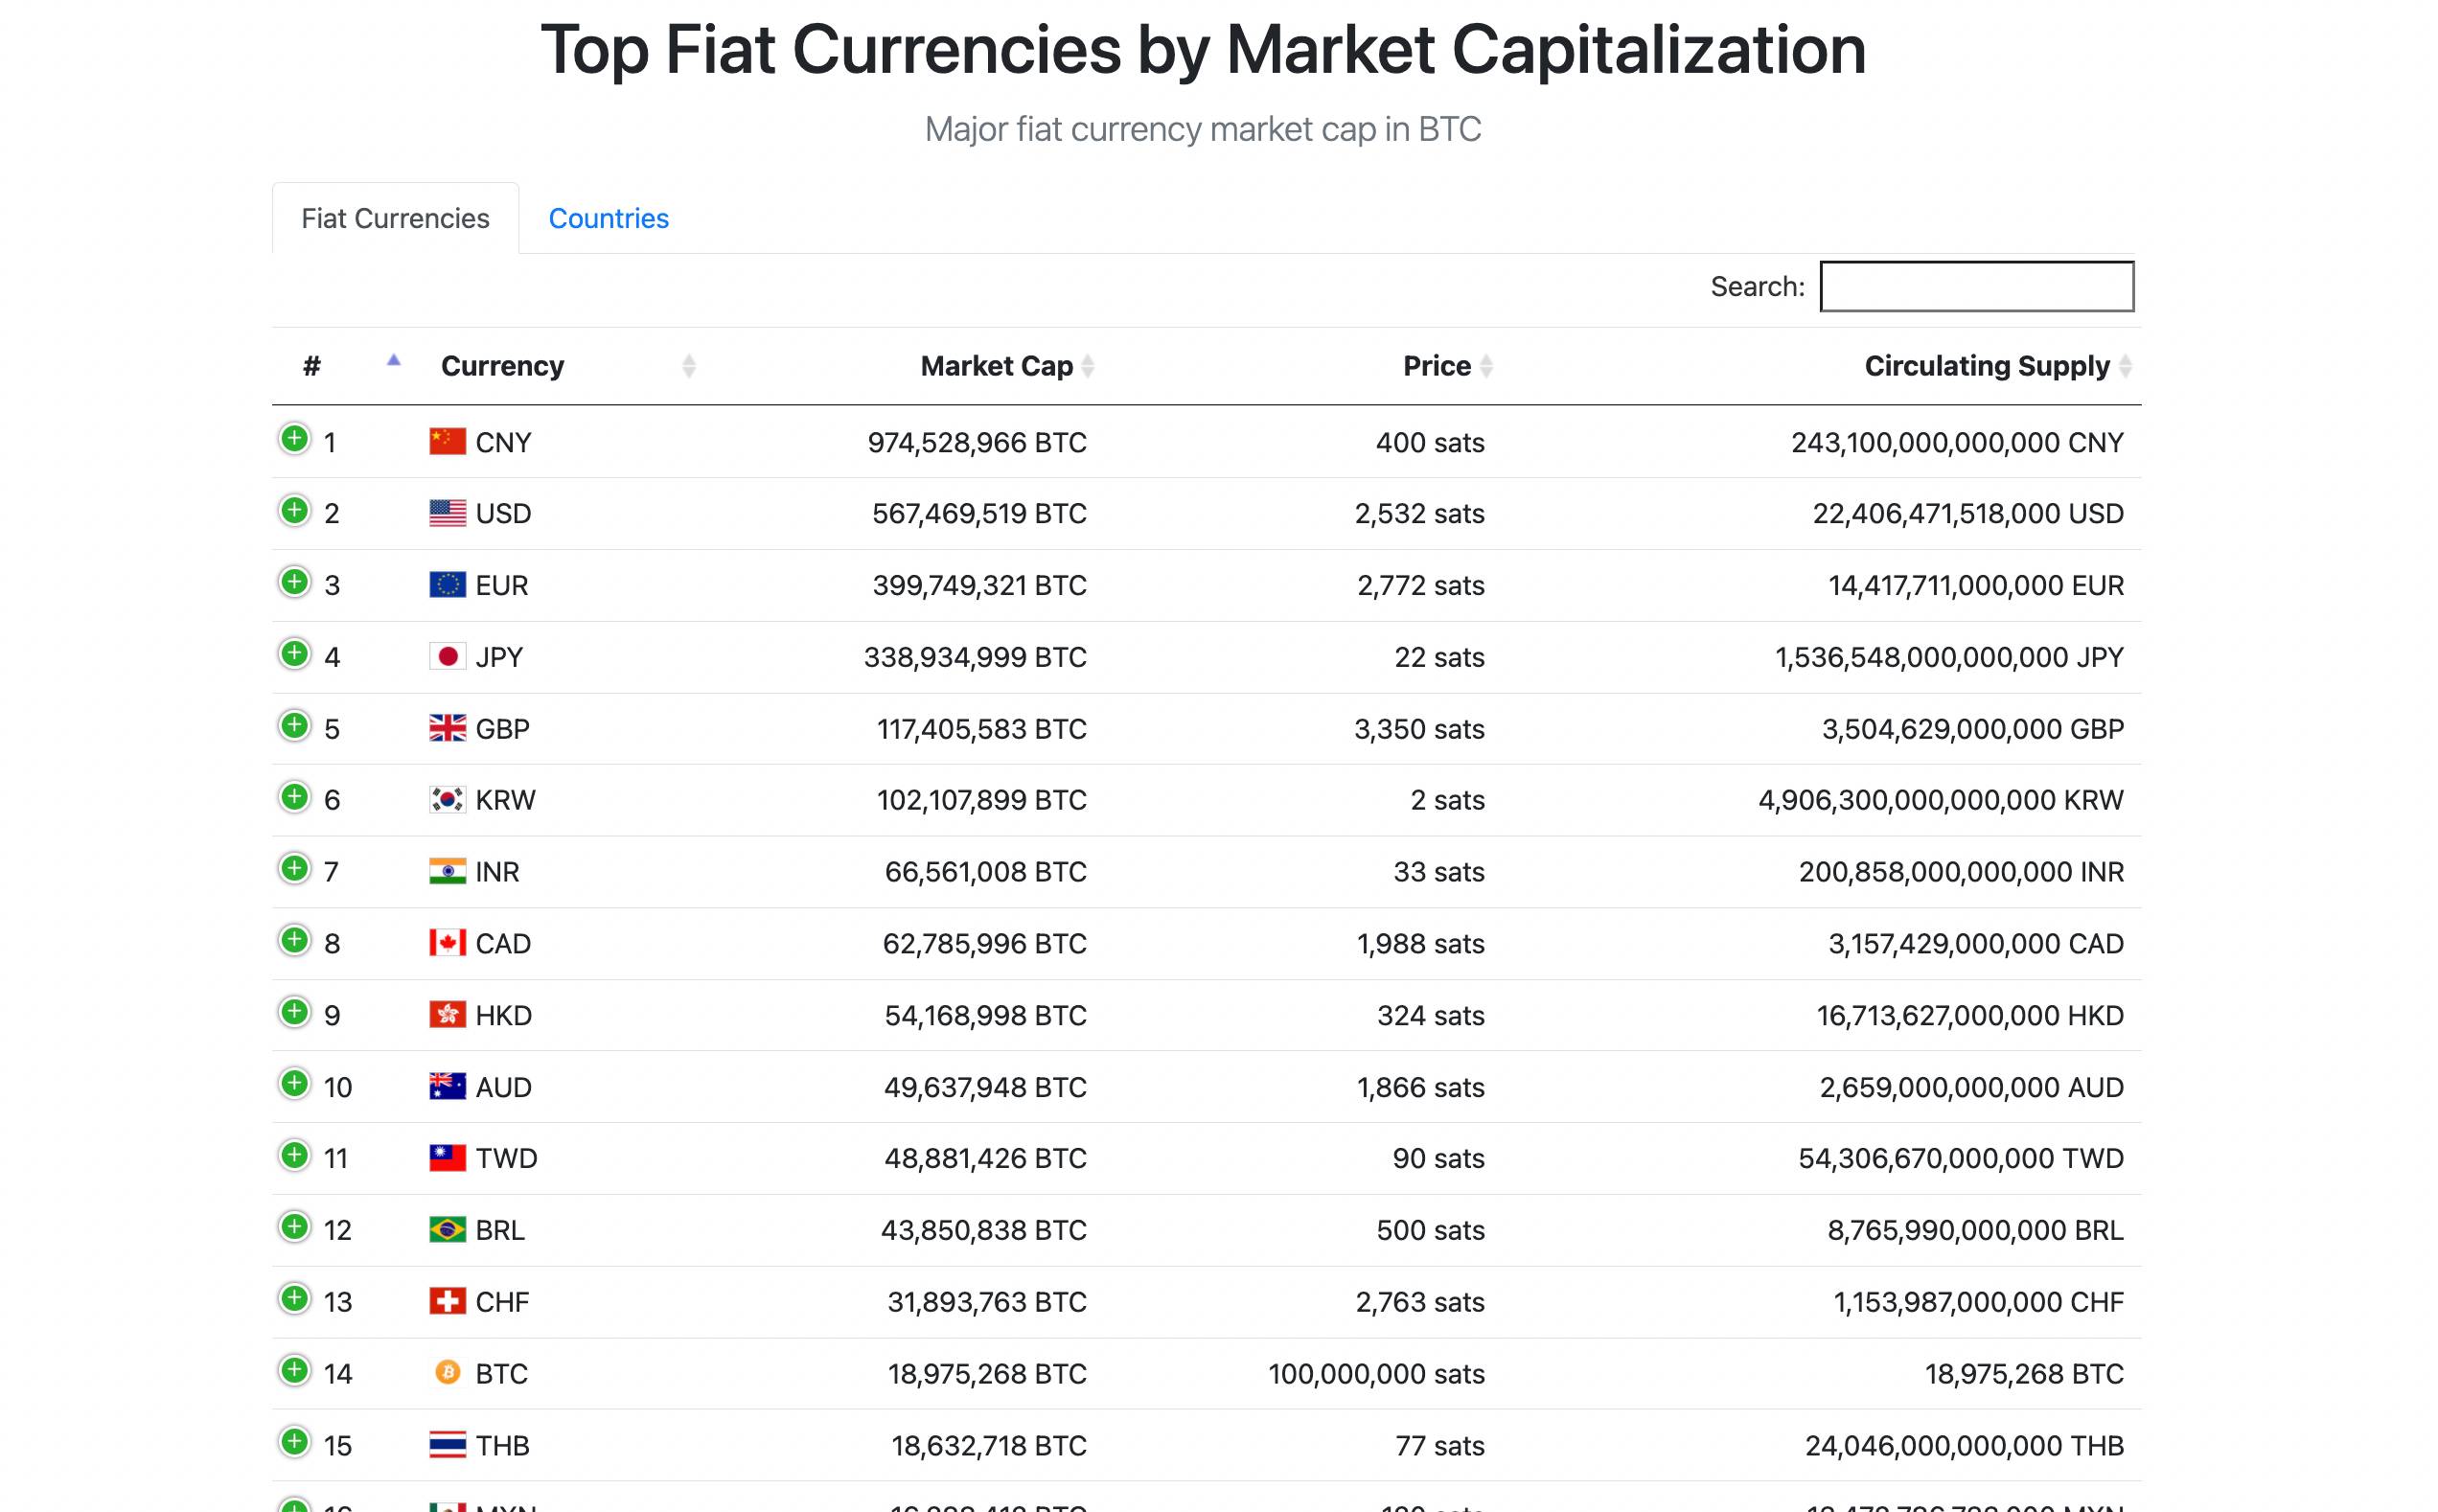This screenshot has width=2438, height=1512.
Task: Click the Bitcoin logo icon
Action: click(447, 1372)
